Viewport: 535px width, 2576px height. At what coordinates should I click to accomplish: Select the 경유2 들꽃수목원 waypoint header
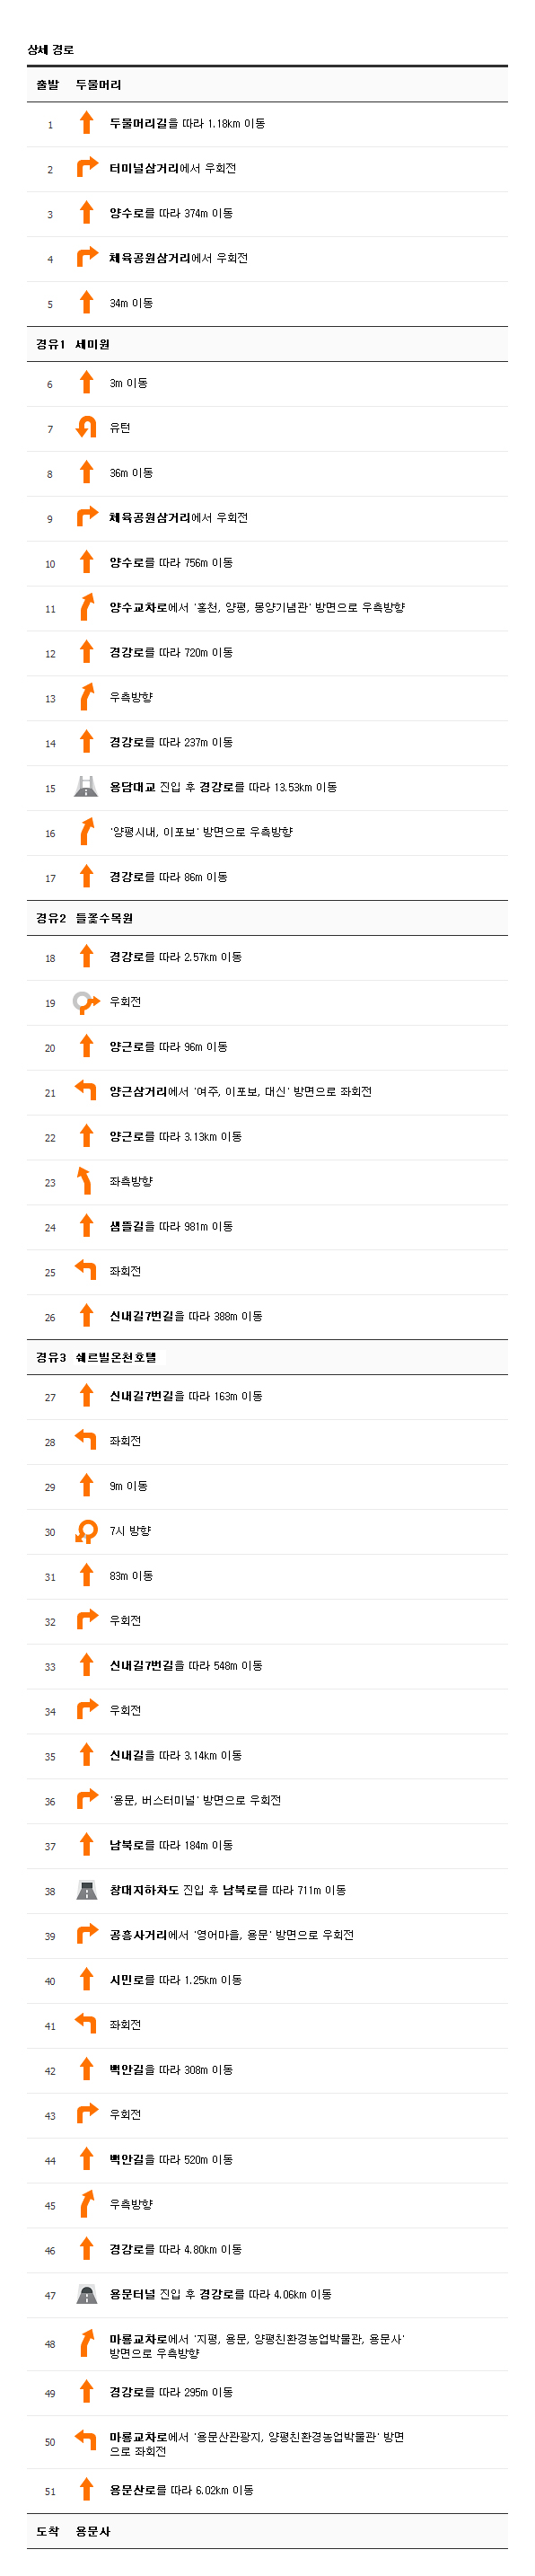tap(267, 918)
